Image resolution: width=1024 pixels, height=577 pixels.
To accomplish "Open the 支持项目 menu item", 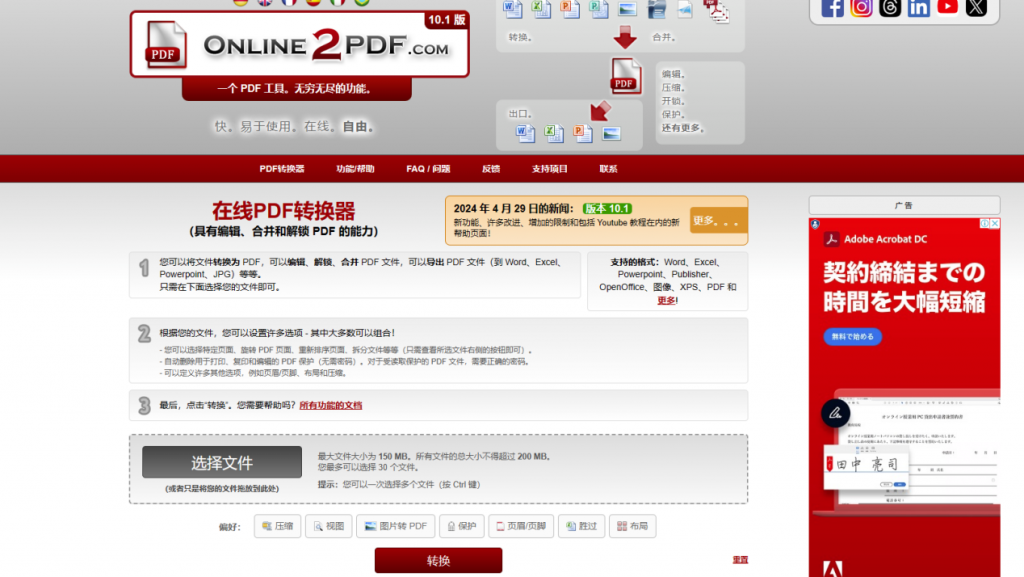I will tap(549, 169).
